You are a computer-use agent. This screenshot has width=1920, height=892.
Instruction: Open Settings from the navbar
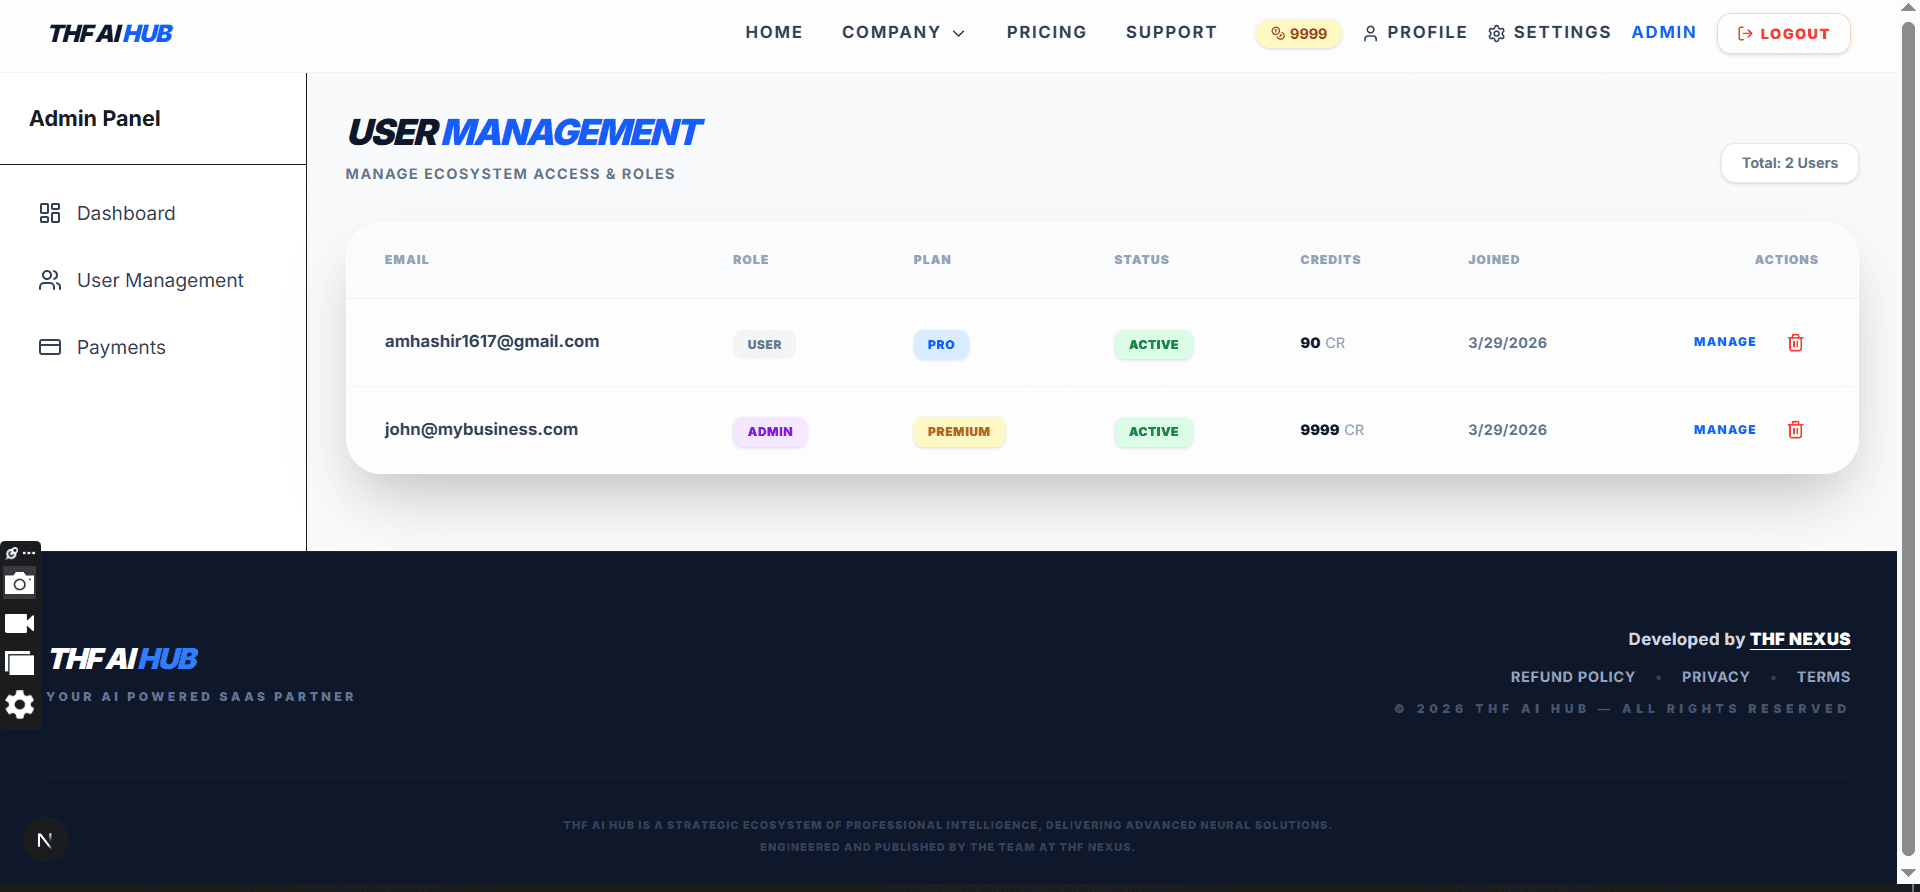tap(1549, 32)
